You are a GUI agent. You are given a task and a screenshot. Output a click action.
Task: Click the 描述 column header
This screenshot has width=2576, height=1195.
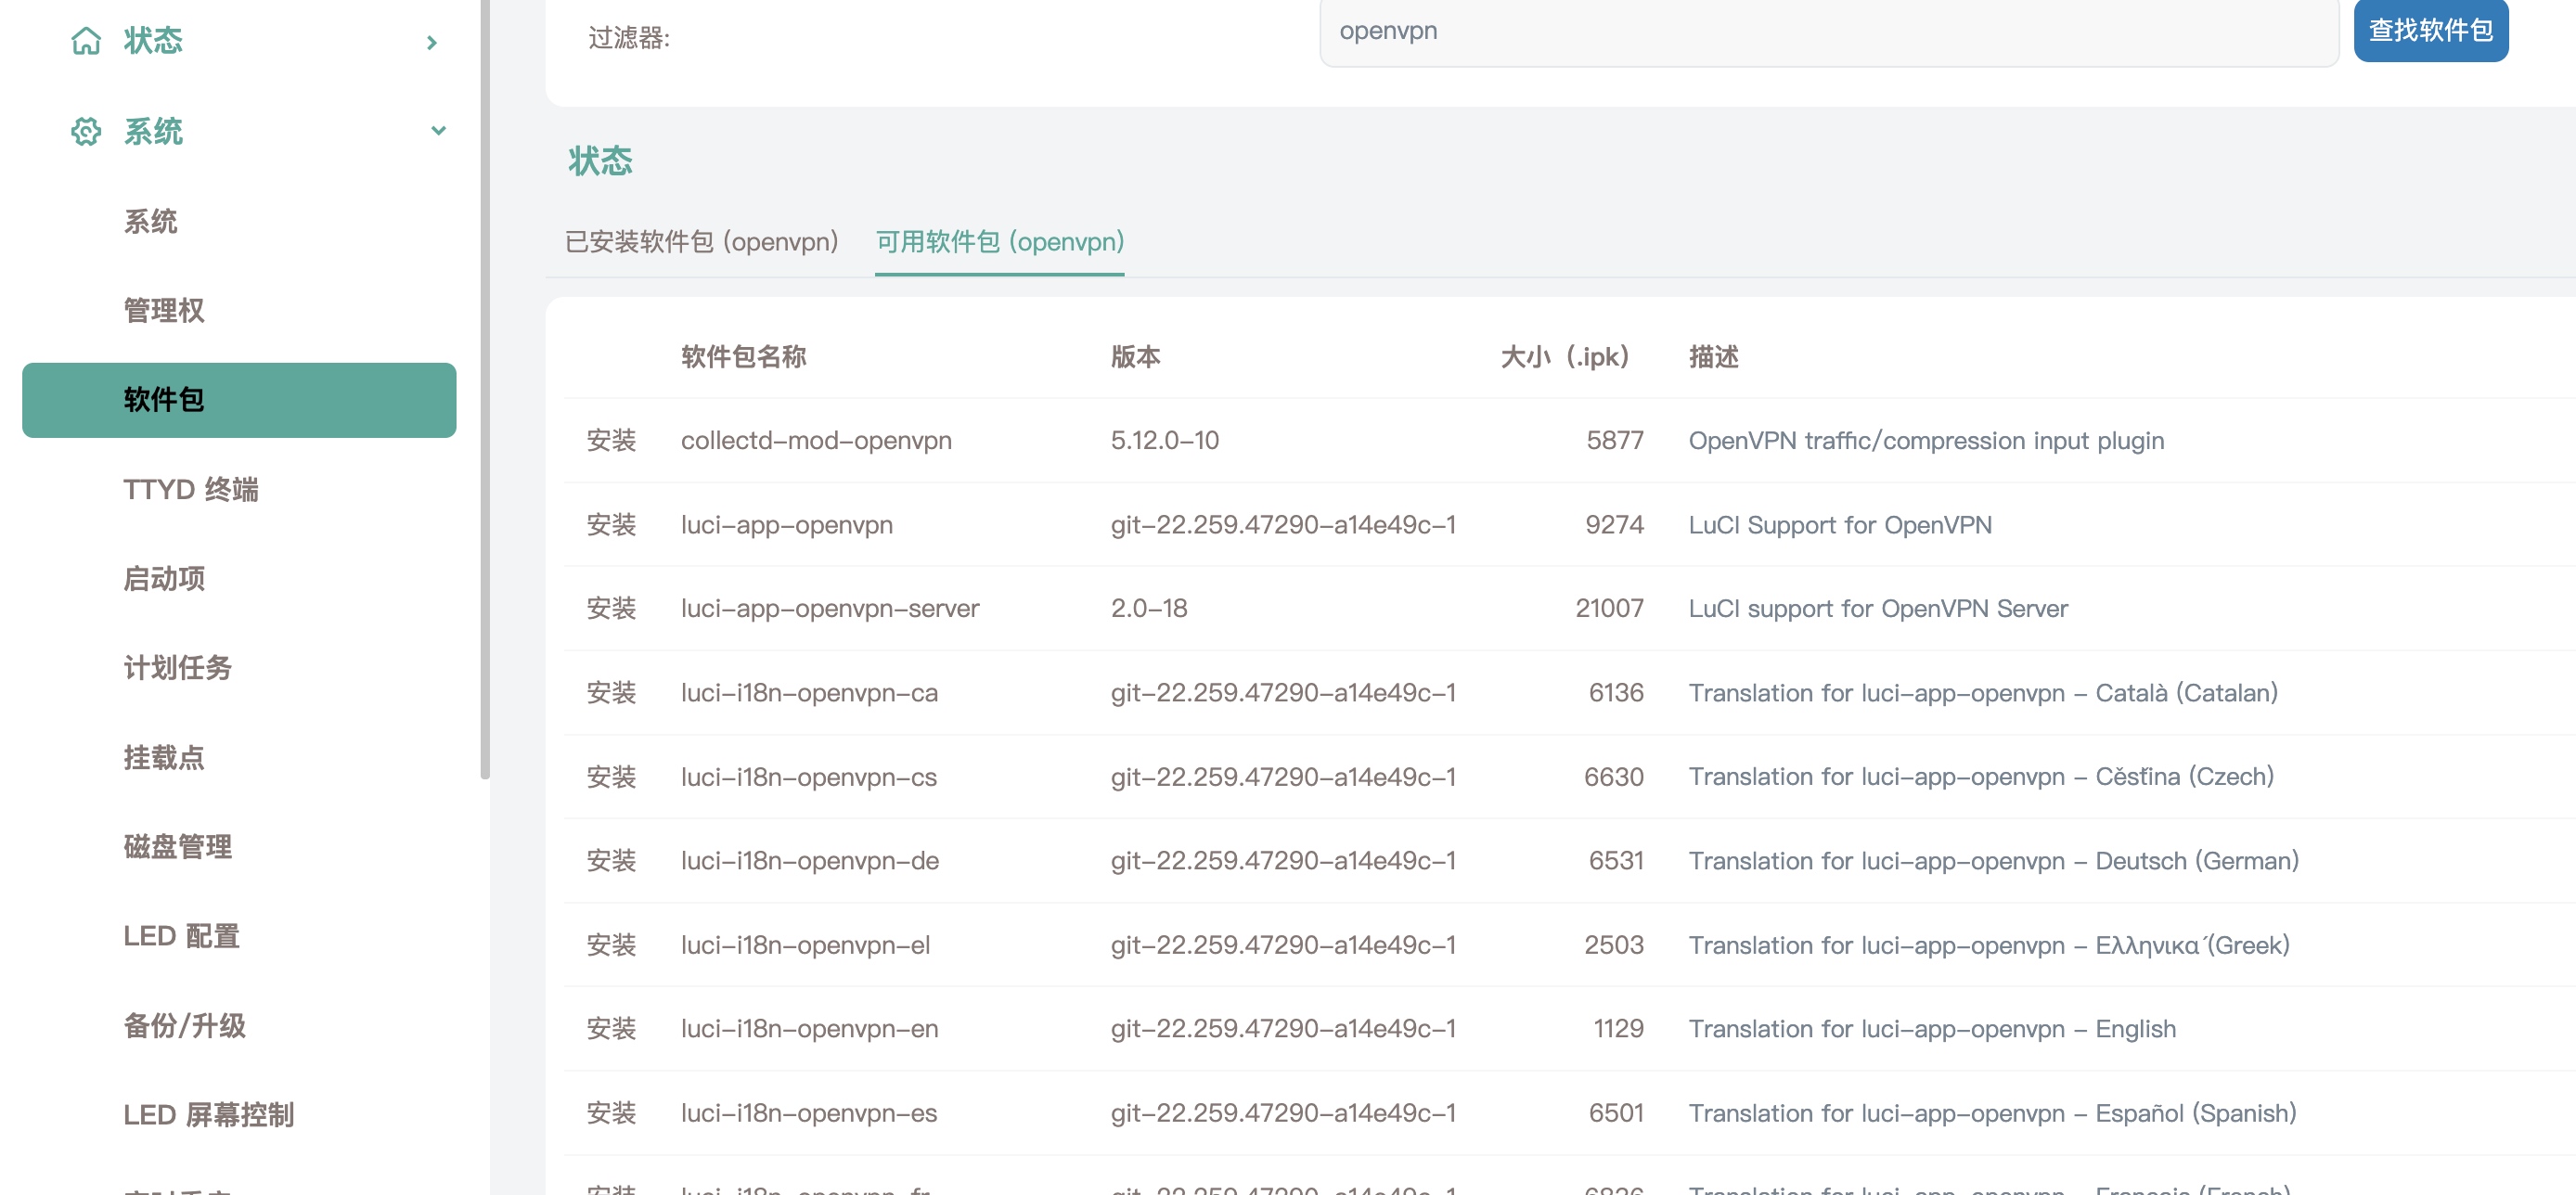[1713, 357]
